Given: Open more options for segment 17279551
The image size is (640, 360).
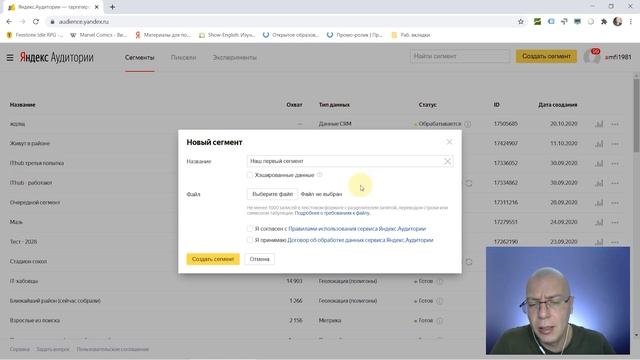Looking at the screenshot, I should 615,222.
